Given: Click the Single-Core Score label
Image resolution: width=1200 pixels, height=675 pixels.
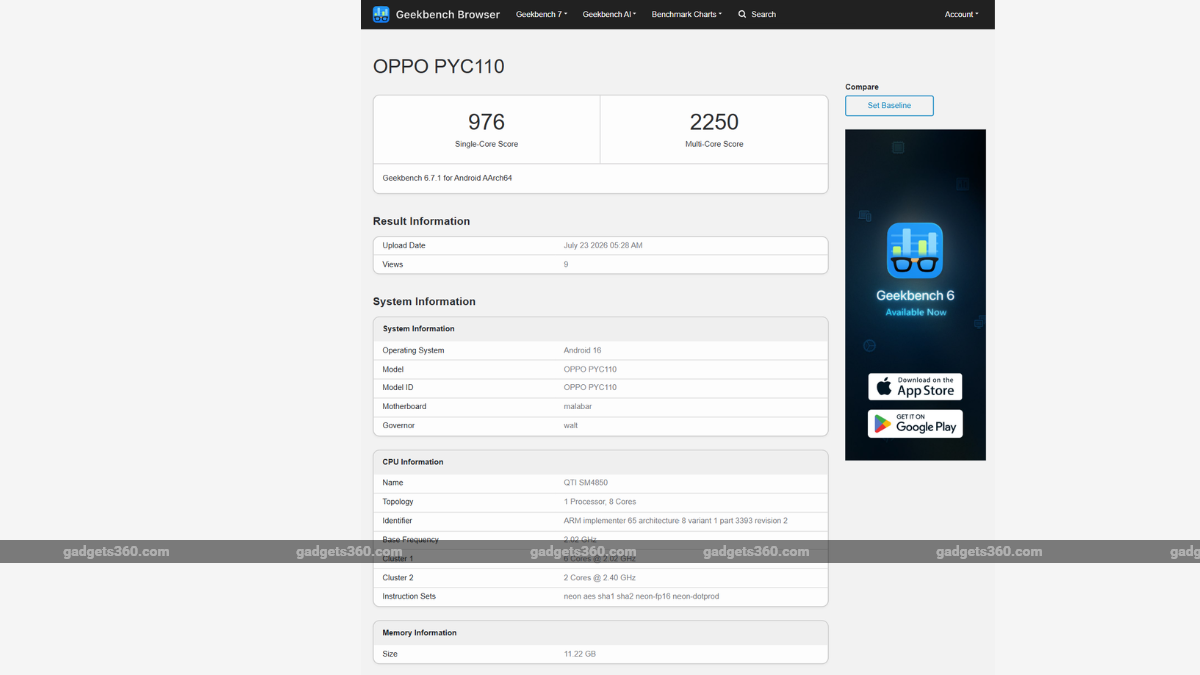Looking at the screenshot, I should 486,144.
